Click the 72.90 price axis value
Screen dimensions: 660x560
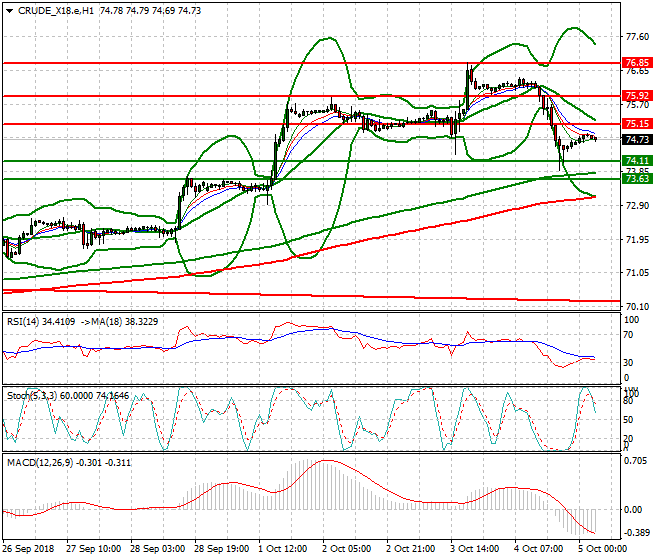coord(637,205)
